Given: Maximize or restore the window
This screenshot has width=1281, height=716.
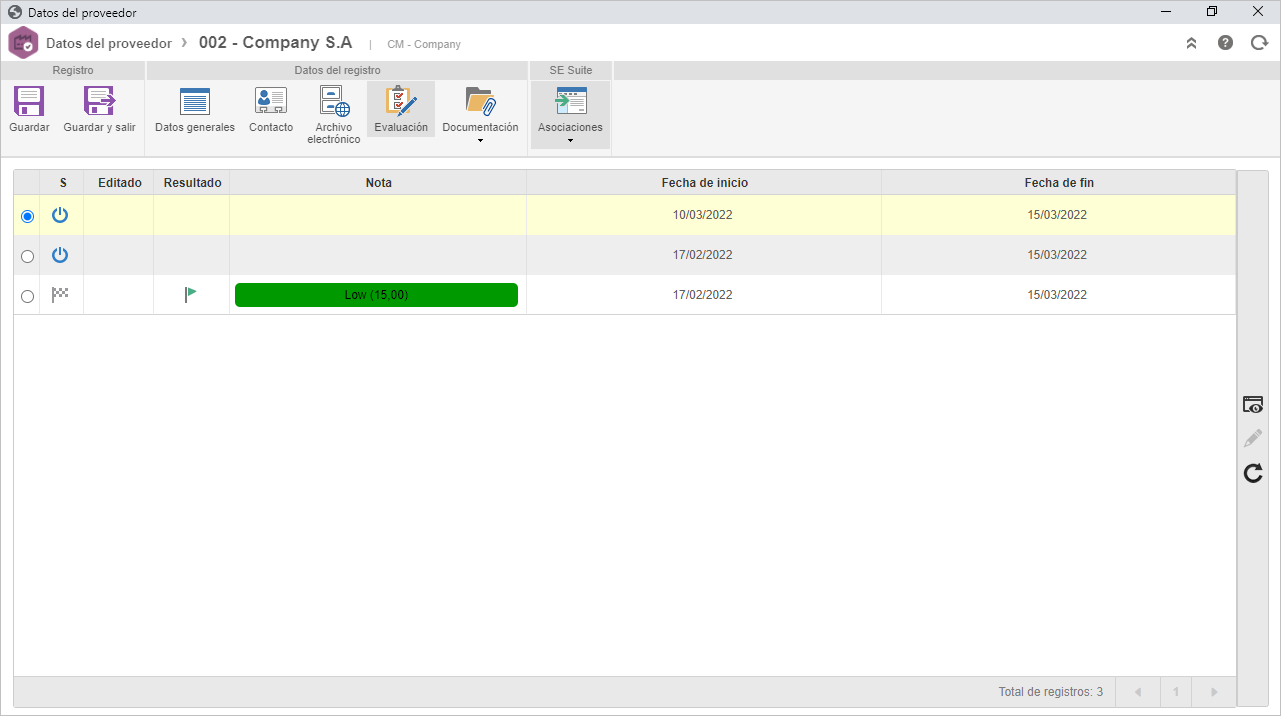Looking at the screenshot, I should 1212,12.
